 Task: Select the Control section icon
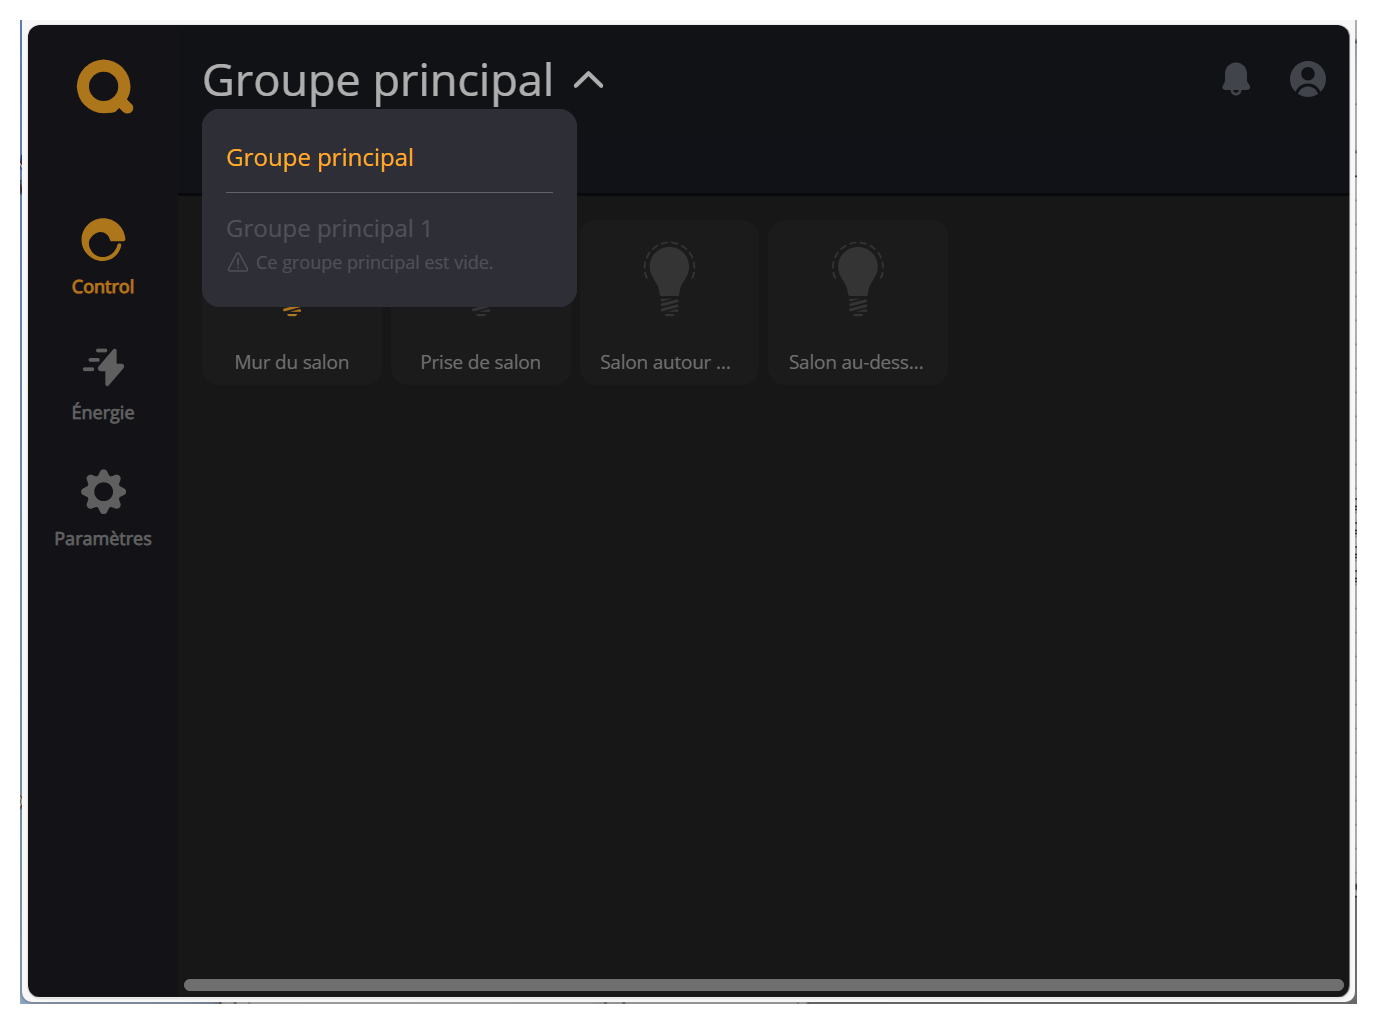(x=102, y=240)
